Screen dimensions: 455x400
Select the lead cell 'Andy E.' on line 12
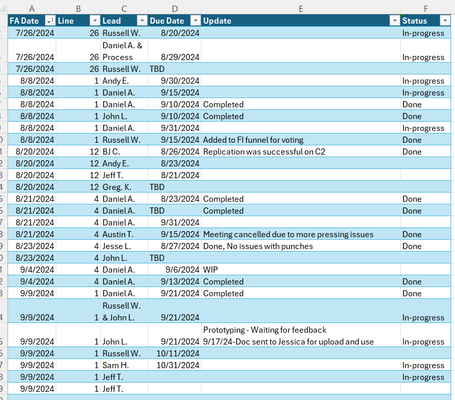(x=124, y=163)
